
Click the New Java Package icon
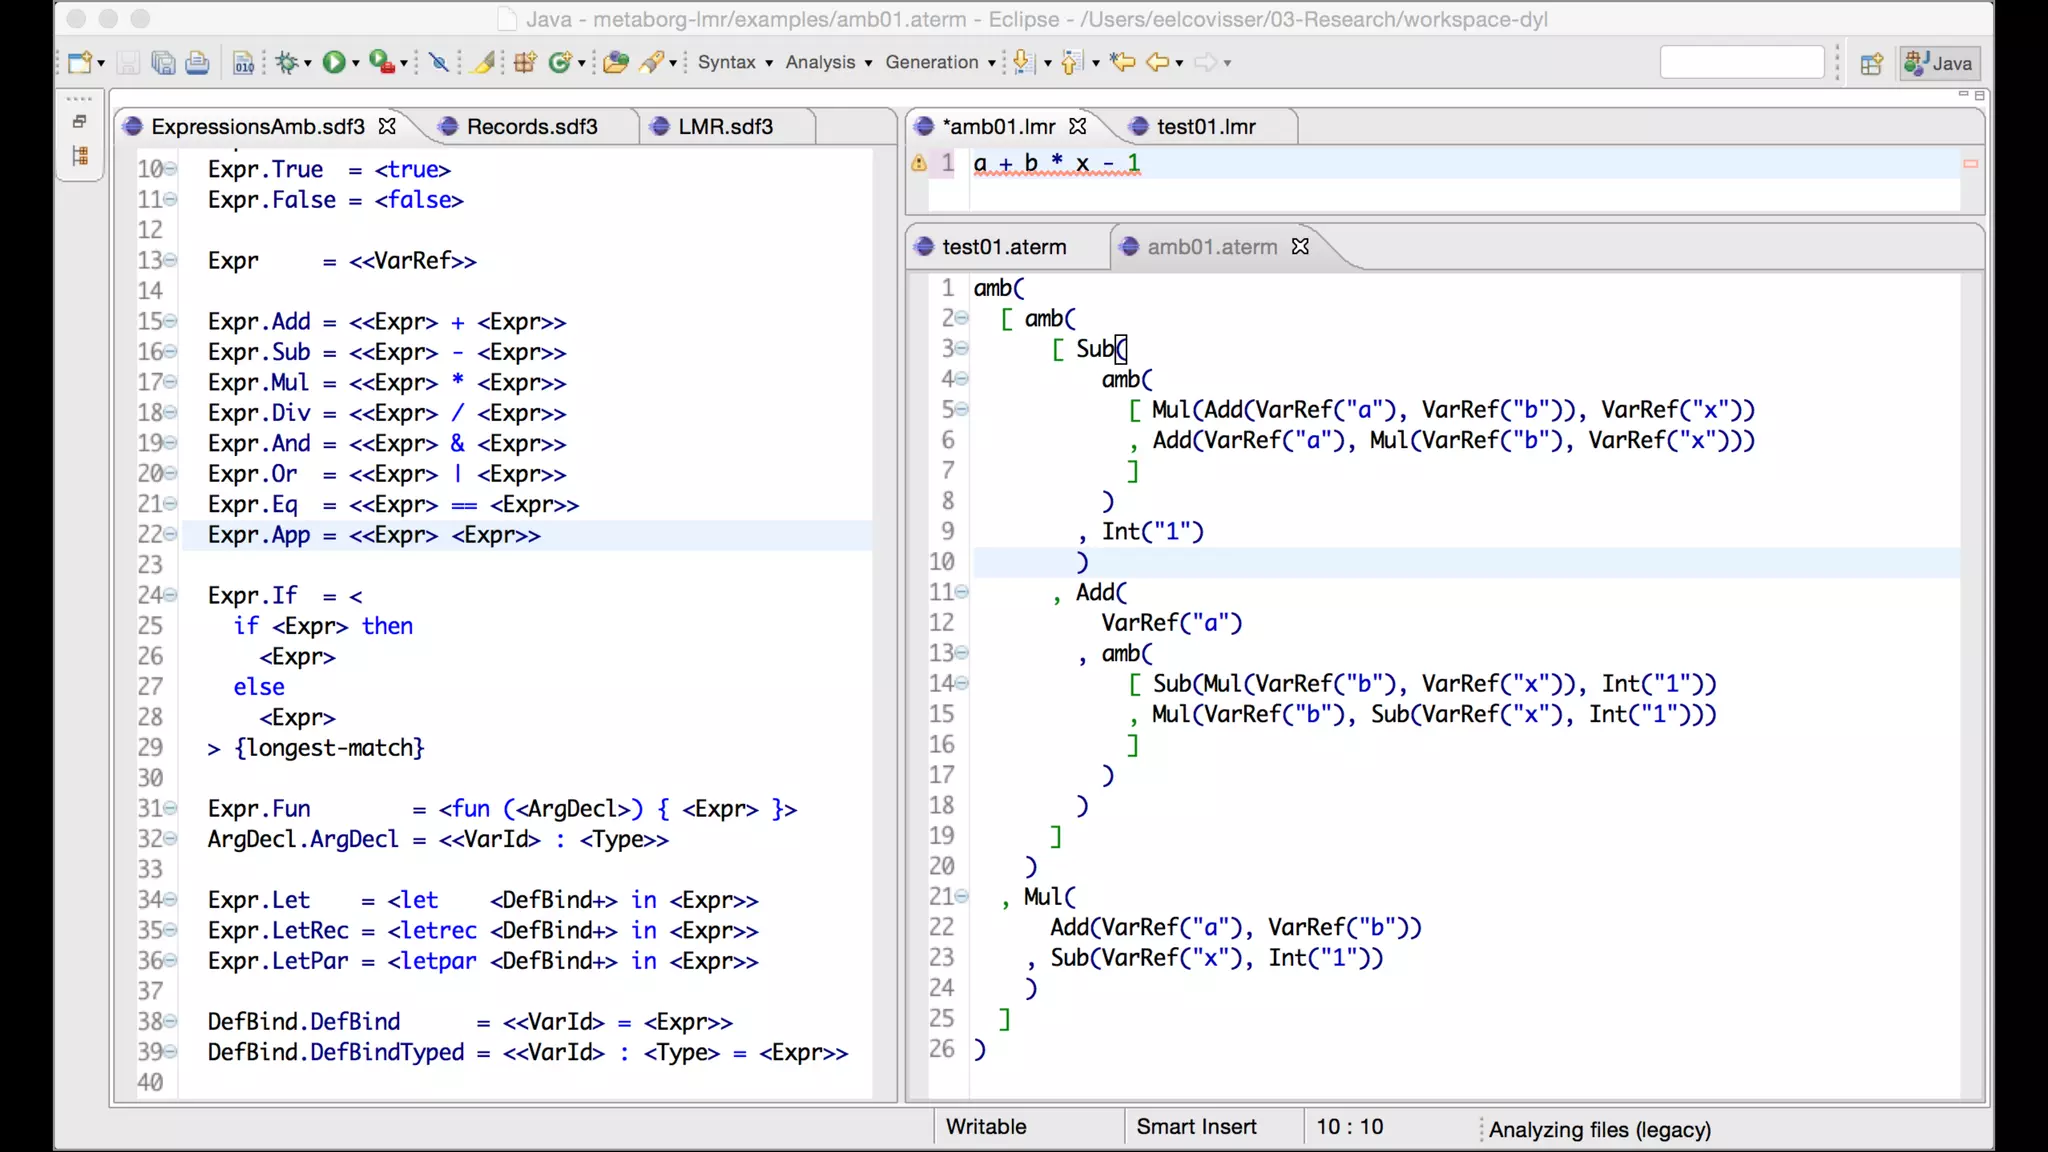525,63
